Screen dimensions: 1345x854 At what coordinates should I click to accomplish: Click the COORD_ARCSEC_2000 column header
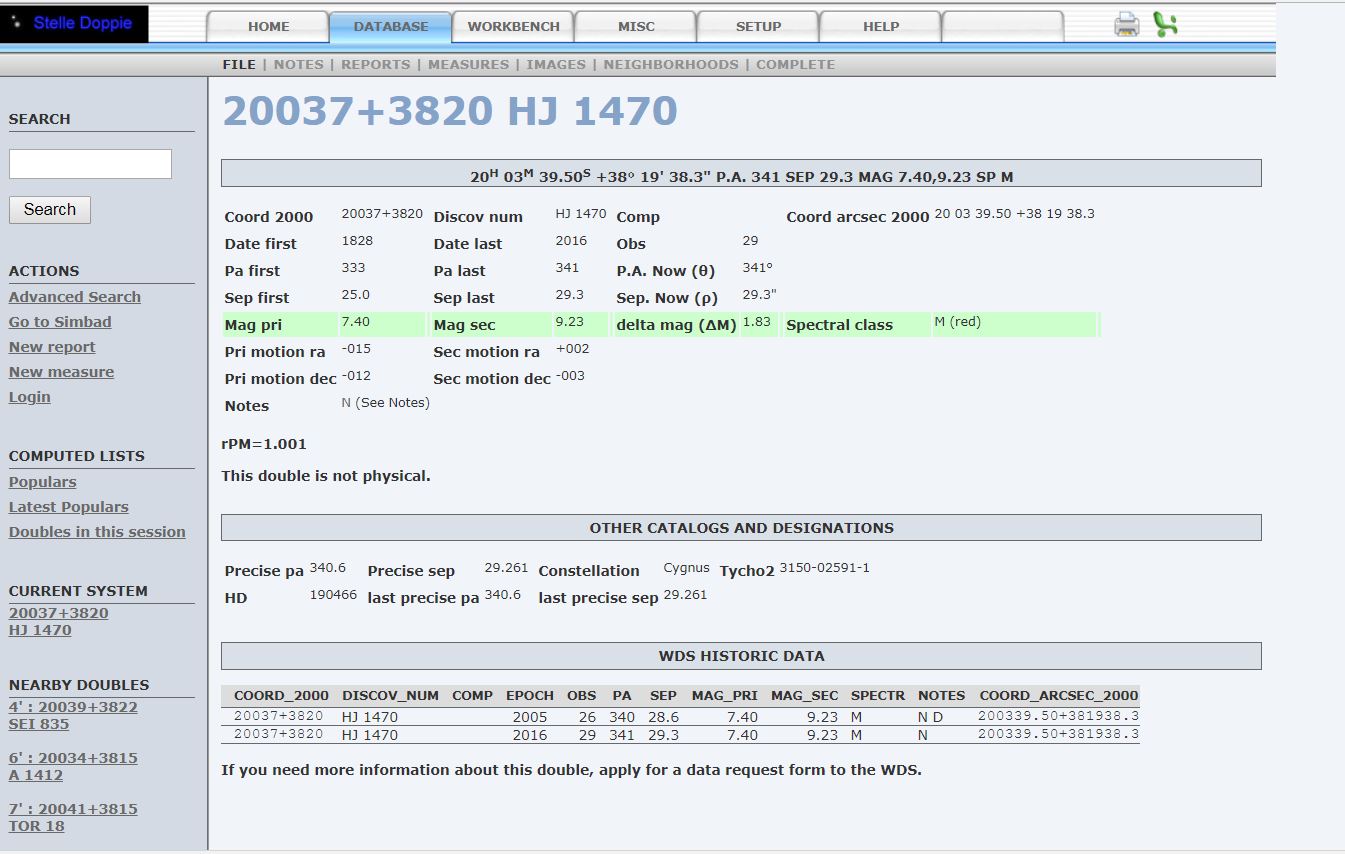click(x=1059, y=695)
